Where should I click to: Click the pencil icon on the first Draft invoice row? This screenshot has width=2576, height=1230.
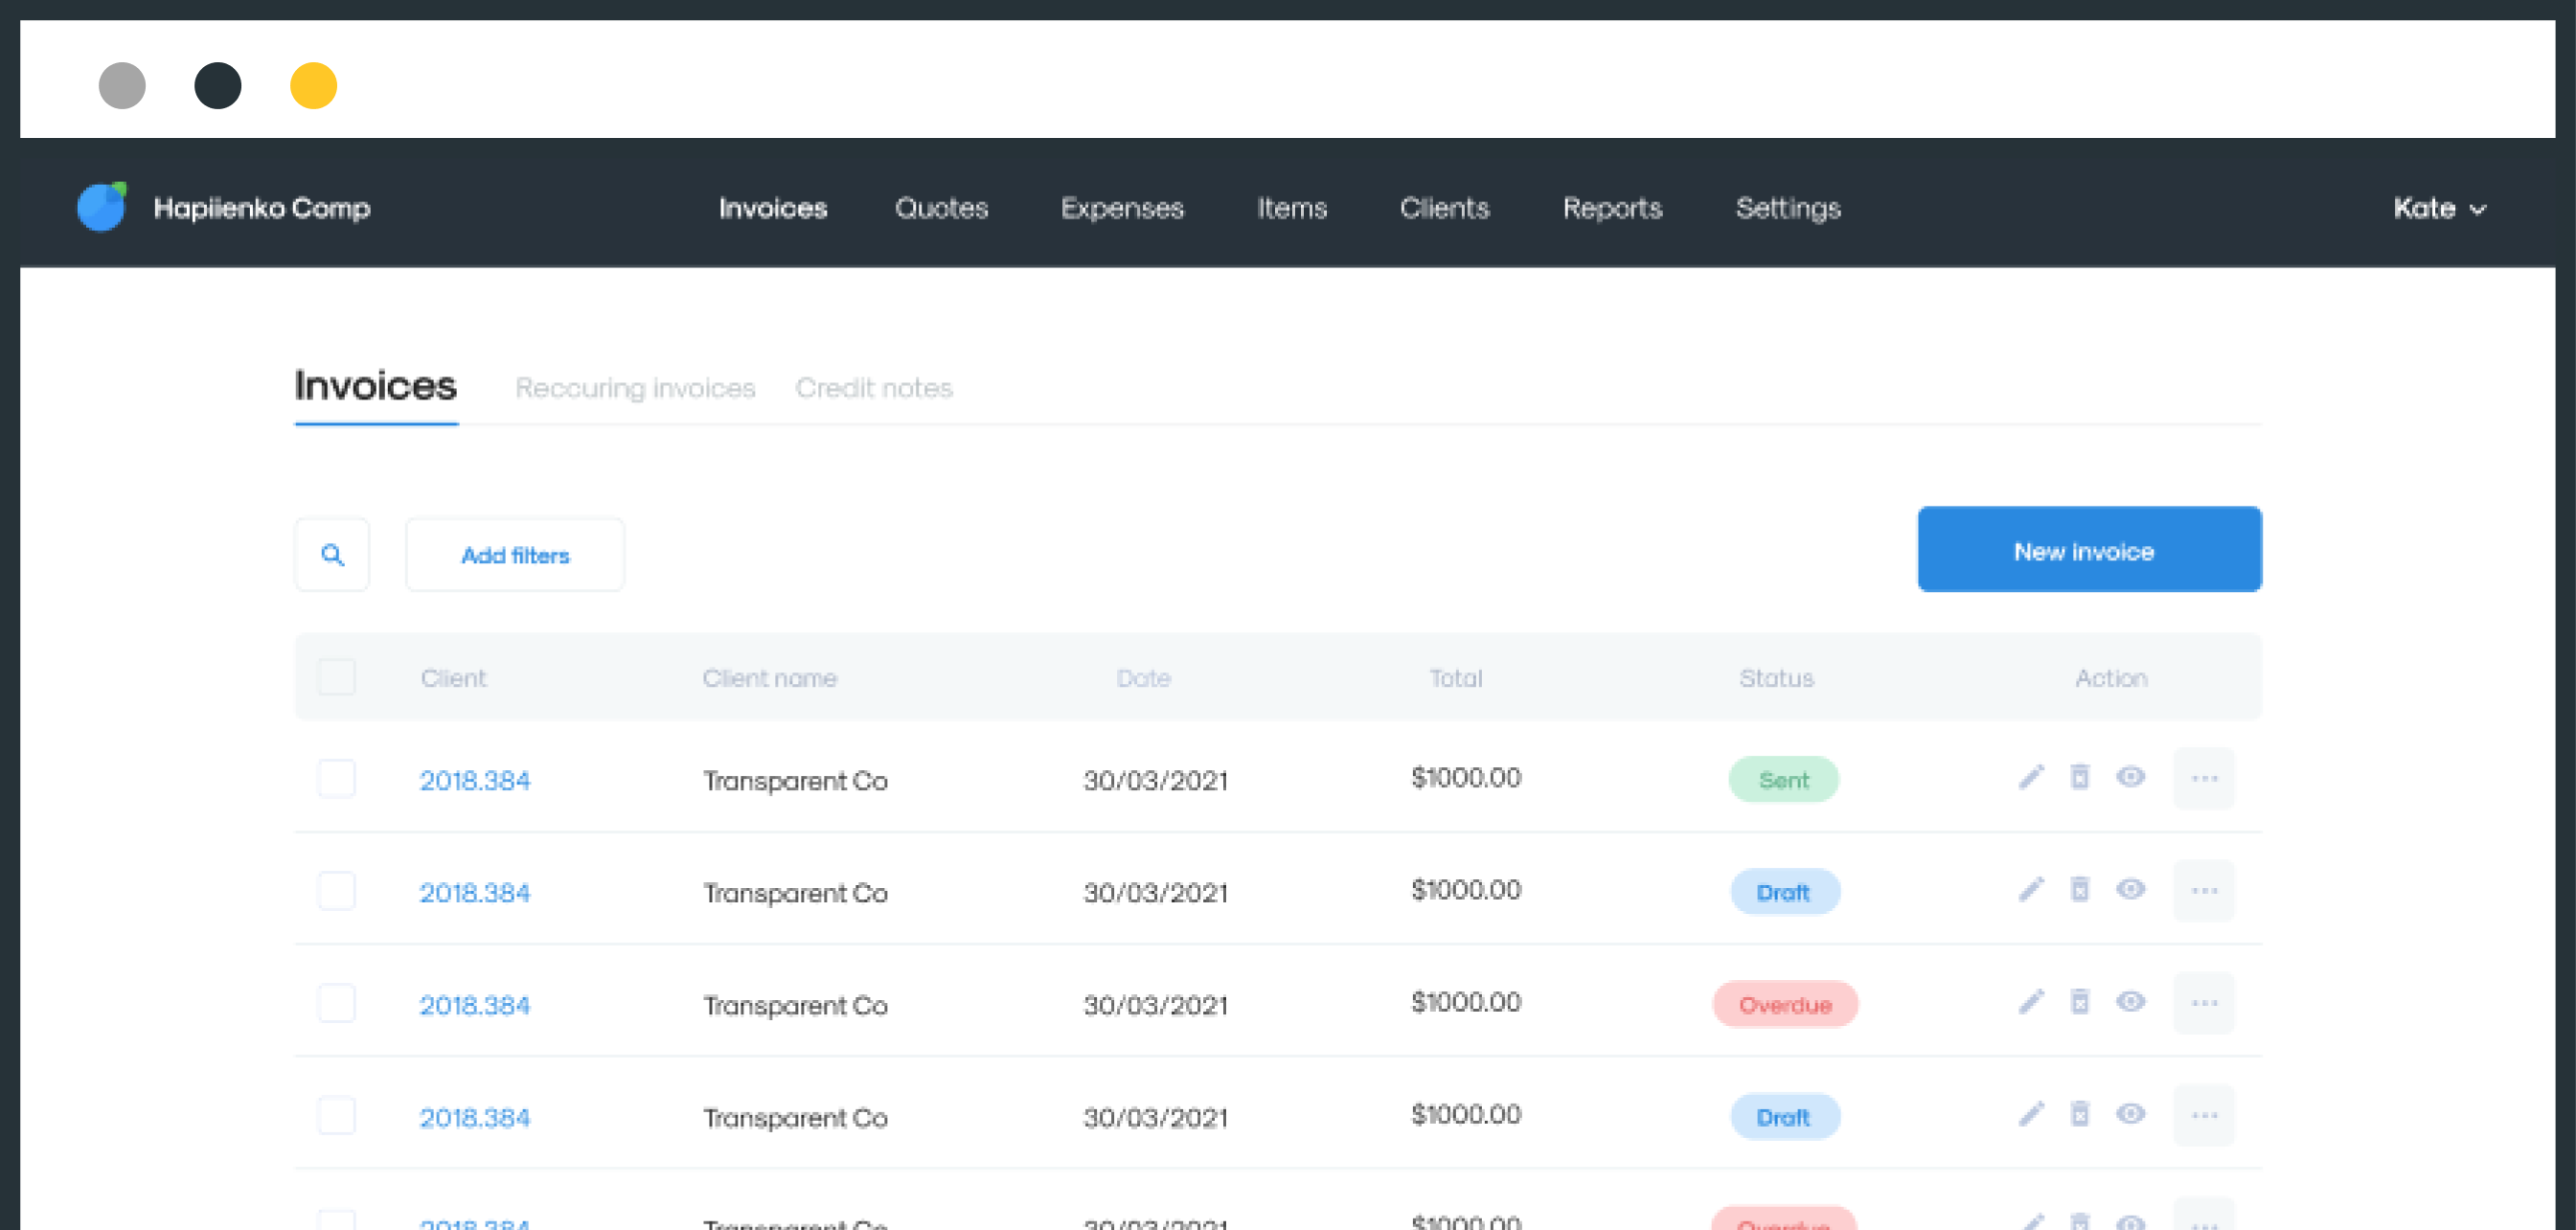tap(2031, 889)
